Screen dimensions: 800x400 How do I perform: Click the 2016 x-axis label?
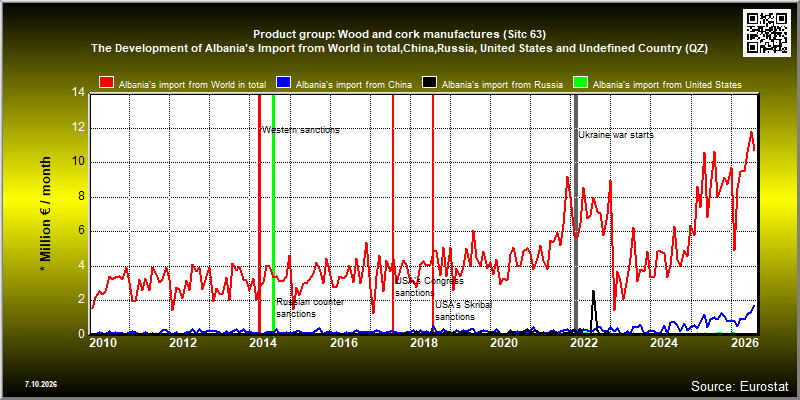tap(343, 342)
